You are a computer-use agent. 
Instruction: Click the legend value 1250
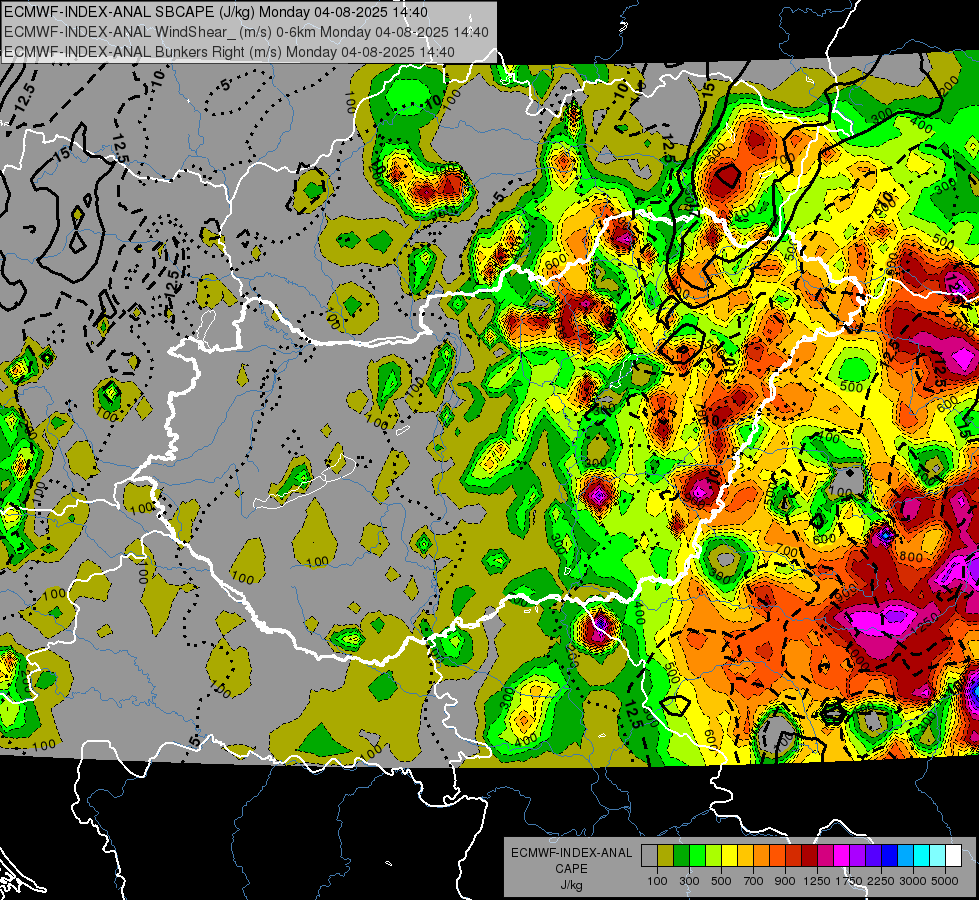817,881
